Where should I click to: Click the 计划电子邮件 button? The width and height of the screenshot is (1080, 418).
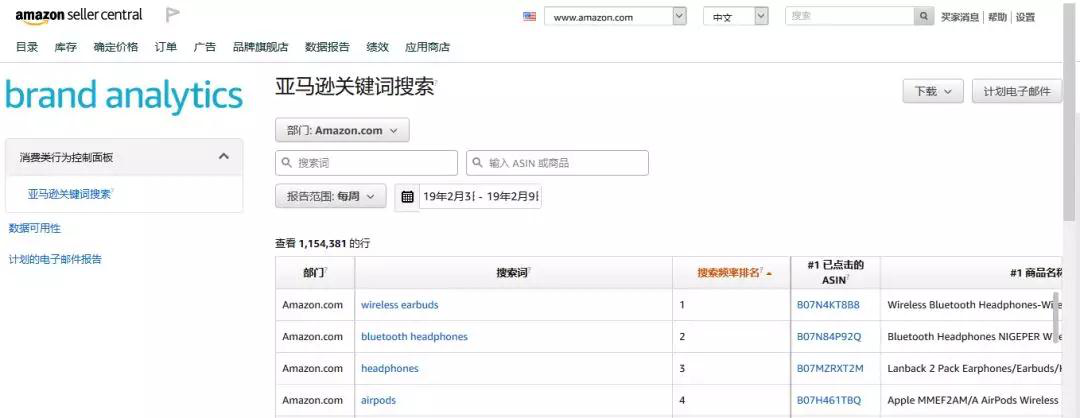click(1016, 91)
